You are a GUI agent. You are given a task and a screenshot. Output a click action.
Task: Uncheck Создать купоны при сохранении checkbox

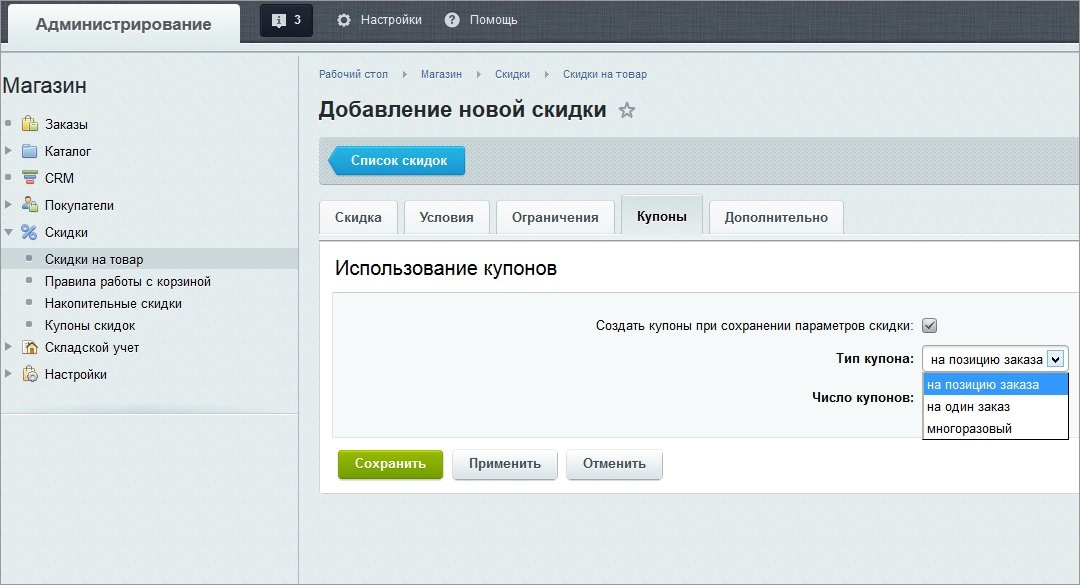929,325
